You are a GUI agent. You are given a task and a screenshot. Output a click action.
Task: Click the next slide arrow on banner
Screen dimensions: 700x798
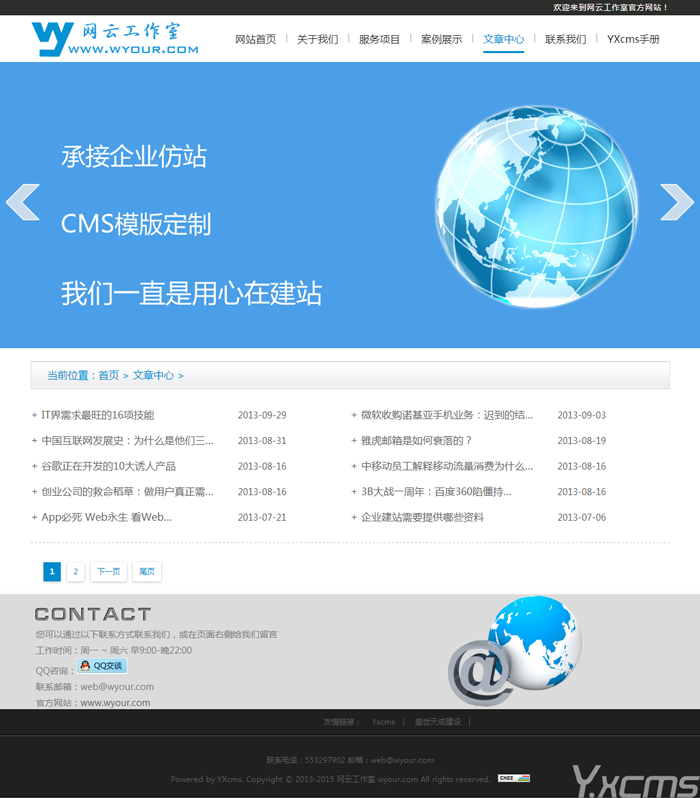[677, 202]
